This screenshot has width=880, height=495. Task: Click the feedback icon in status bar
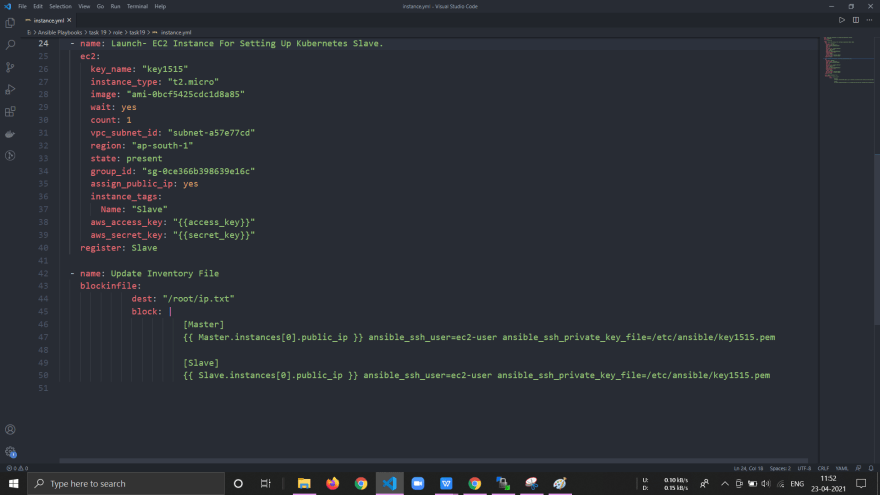[x=858, y=468]
